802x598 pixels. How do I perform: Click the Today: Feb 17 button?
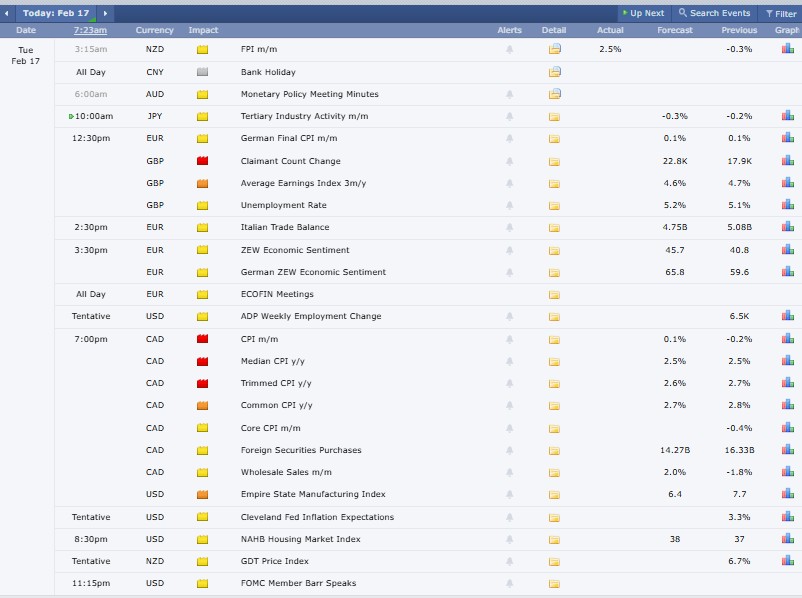coord(55,13)
